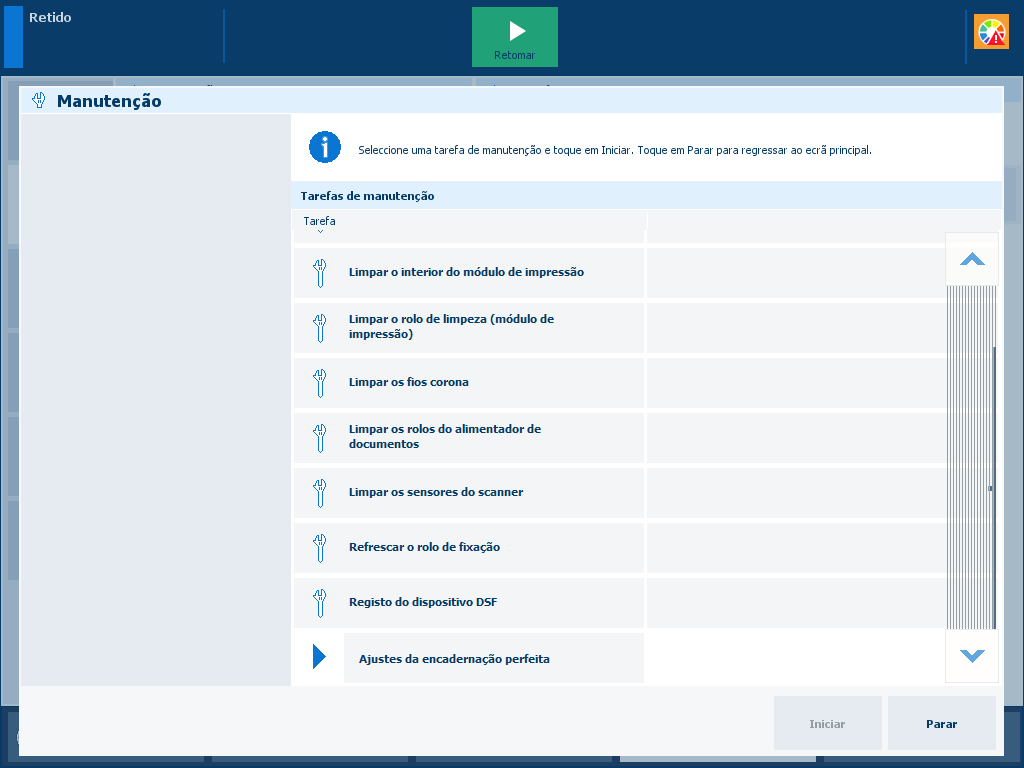Click wrench icon for Limpar os sensores do scanner
Viewport: 1024px width, 768px height.
tap(319, 492)
